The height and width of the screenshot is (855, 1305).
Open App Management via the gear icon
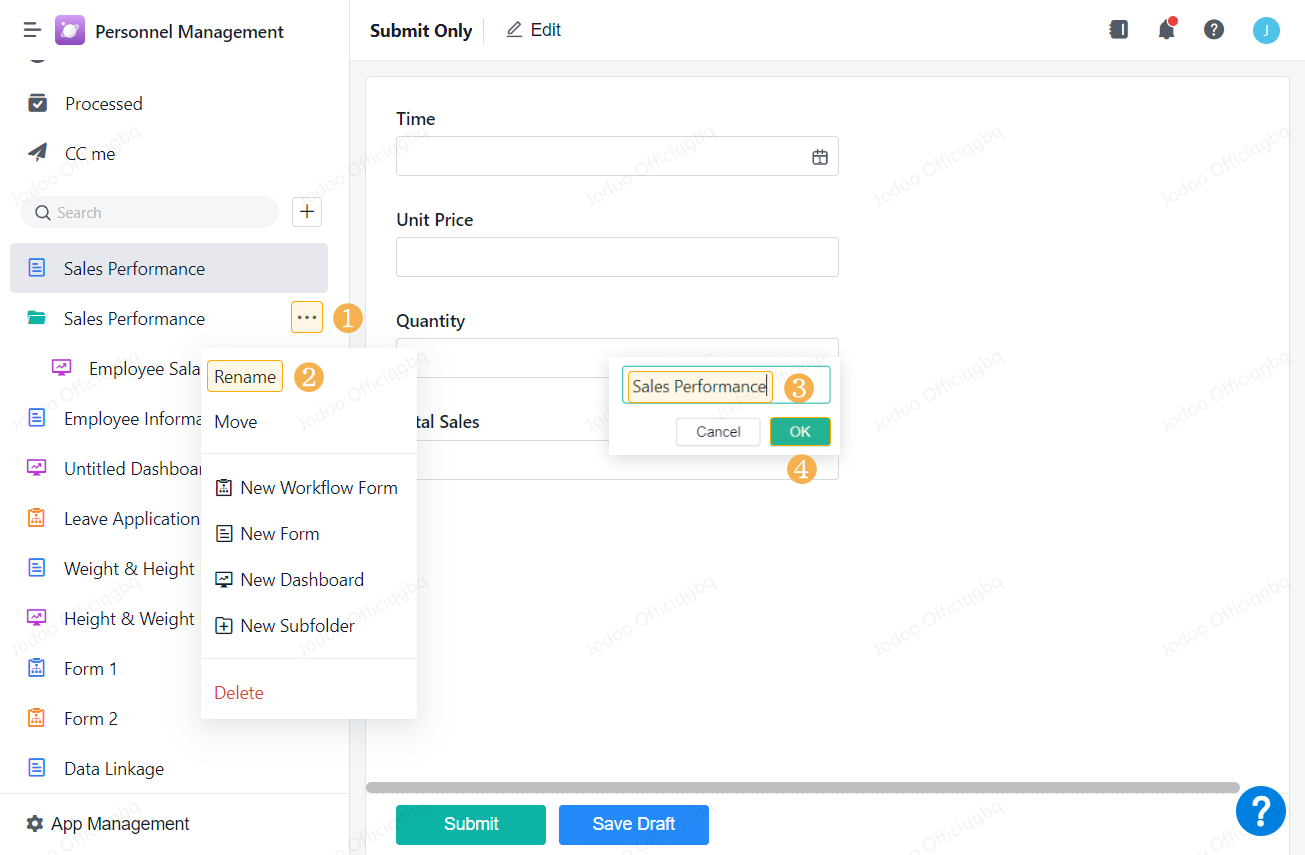(33, 823)
